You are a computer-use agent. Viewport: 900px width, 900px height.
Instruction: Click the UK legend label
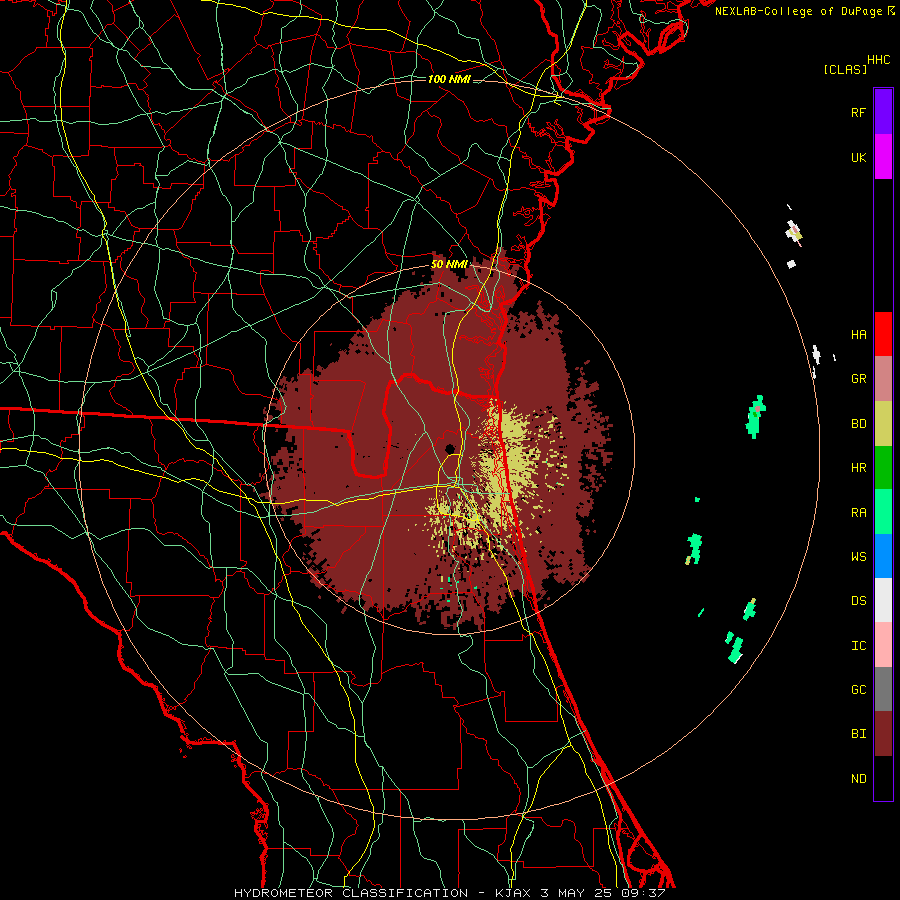[x=858, y=157]
